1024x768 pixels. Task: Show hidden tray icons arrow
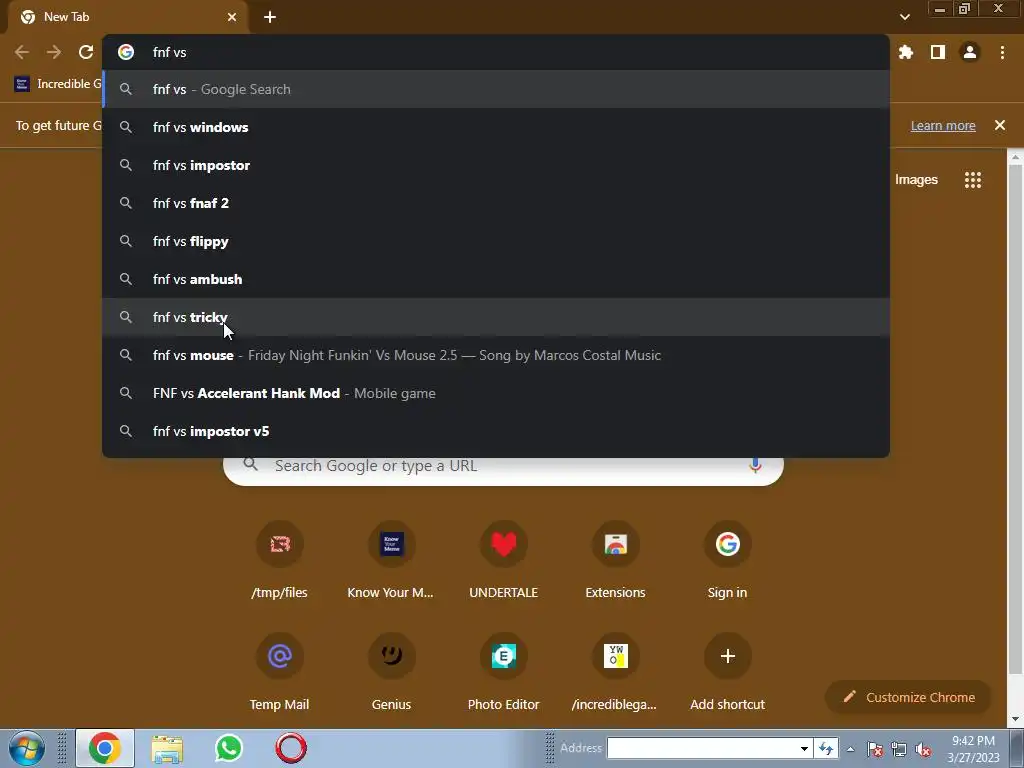(x=850, y=749)
